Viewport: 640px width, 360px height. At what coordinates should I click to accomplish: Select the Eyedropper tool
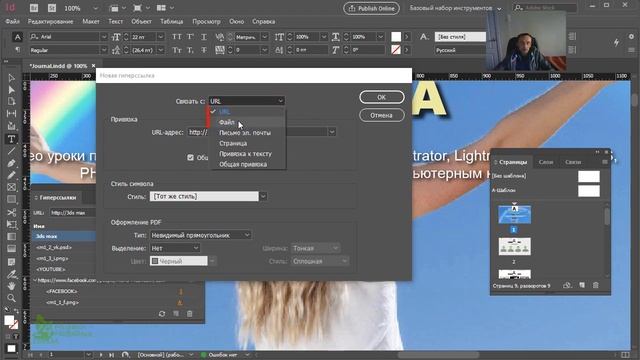[11, 274]
